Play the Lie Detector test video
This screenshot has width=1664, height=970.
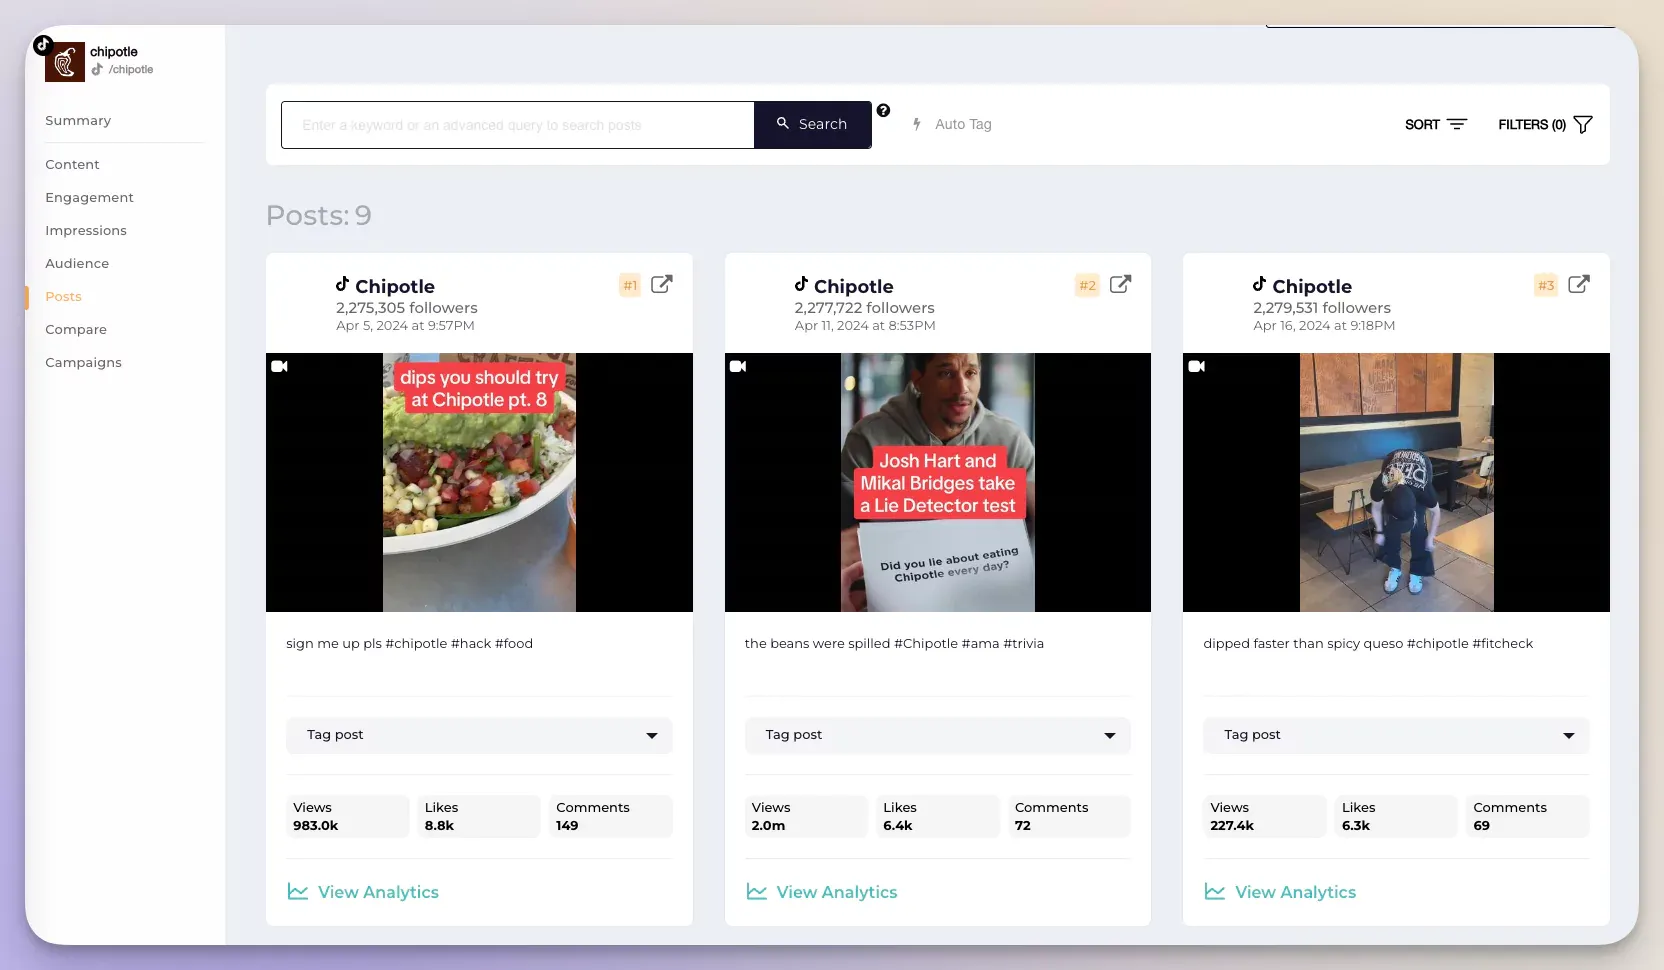(938, 482)
